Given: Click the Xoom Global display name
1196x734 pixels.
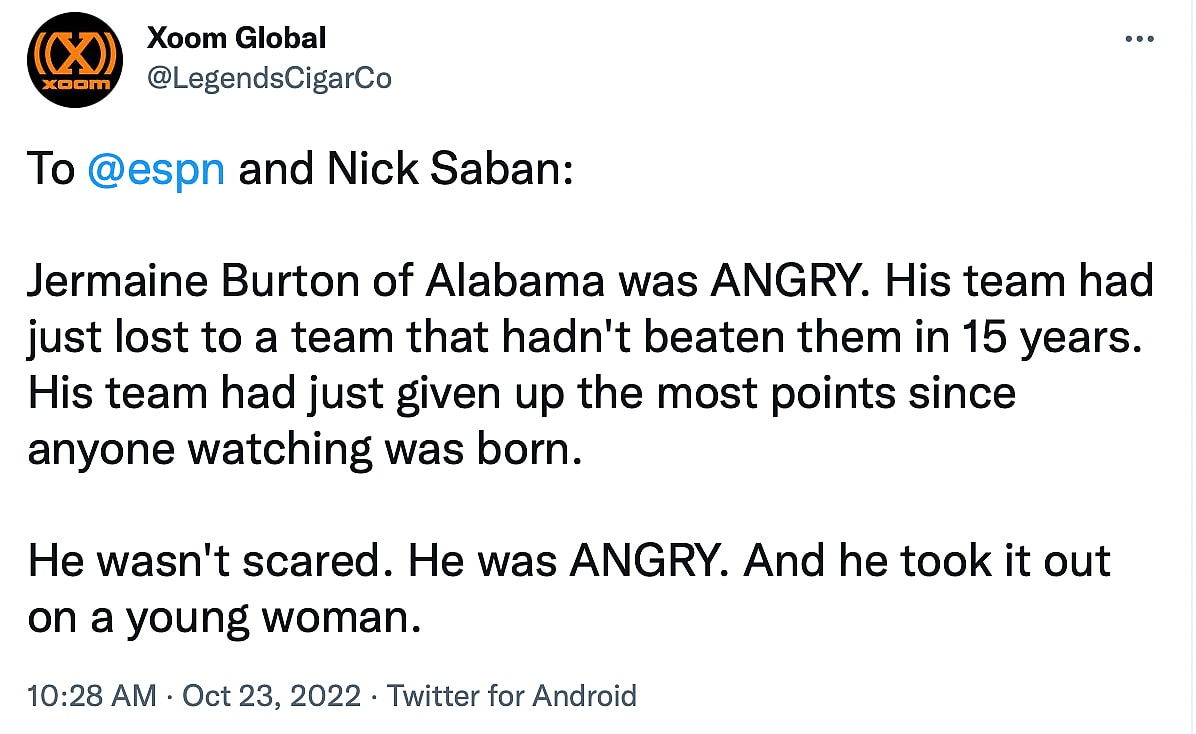Looking at the screenshot, I should click(x=236, y=38).
